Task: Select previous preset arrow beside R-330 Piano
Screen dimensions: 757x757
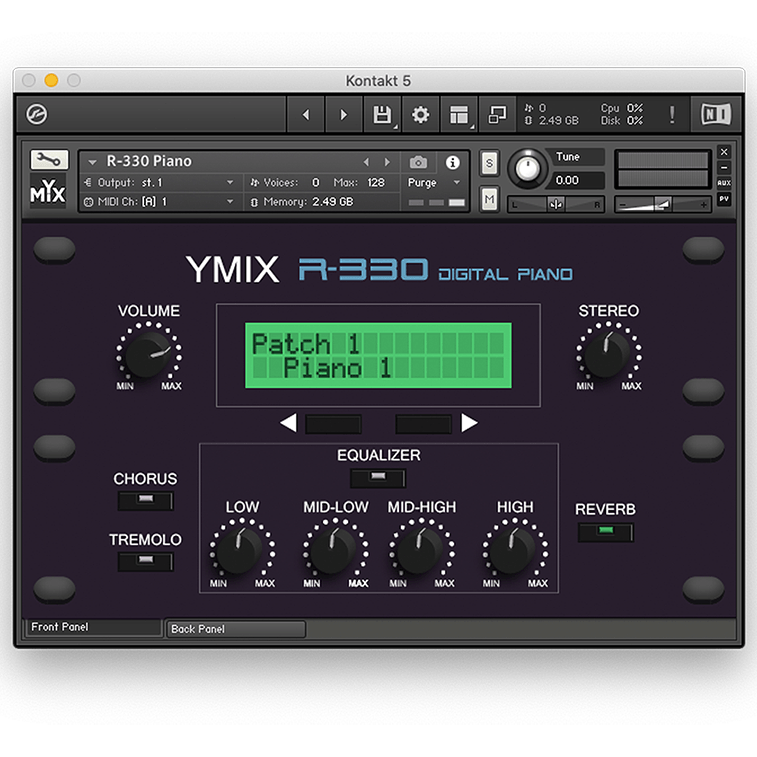Action: tap(366, 162)
